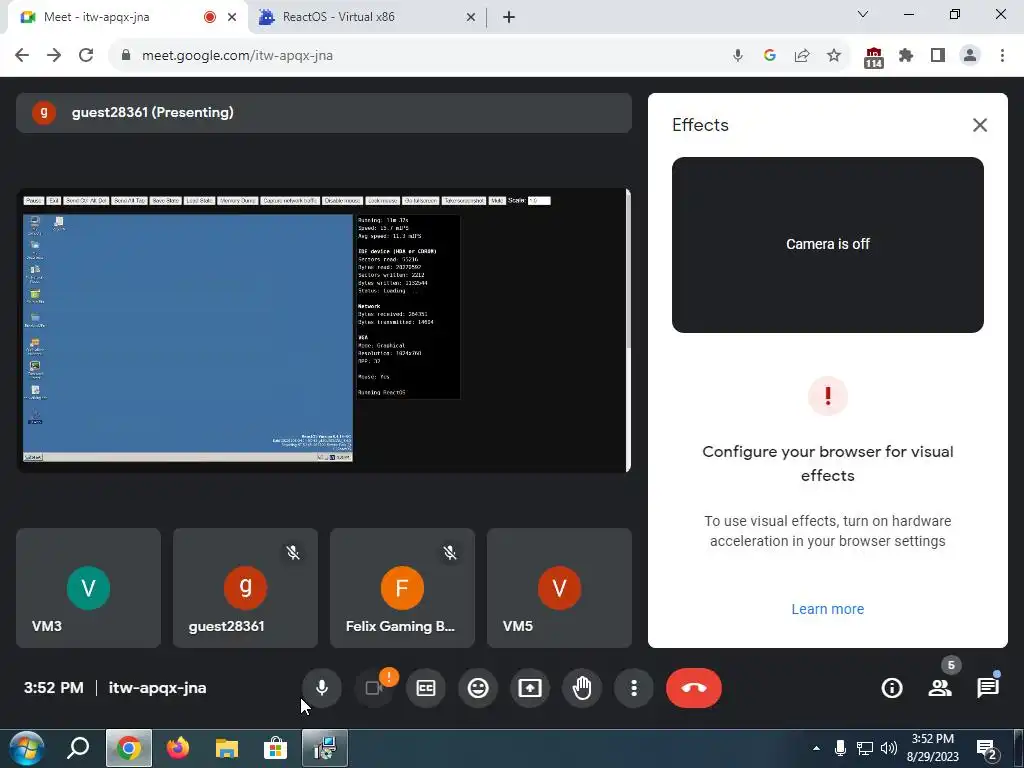Bookmark this page with star icon

tap(834, 56)
